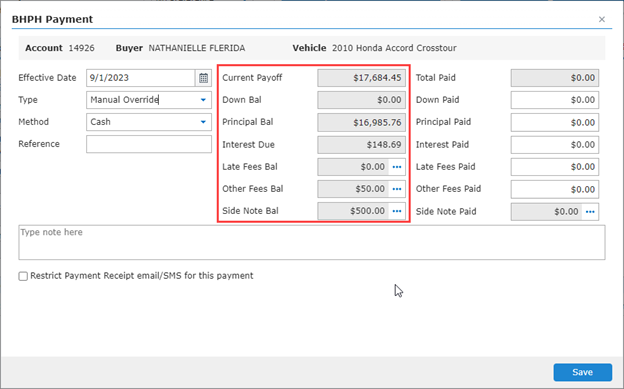This screenshot has width=624, height=389.
Task: Edit the Principal Paid amount
Action: (555, 122)
